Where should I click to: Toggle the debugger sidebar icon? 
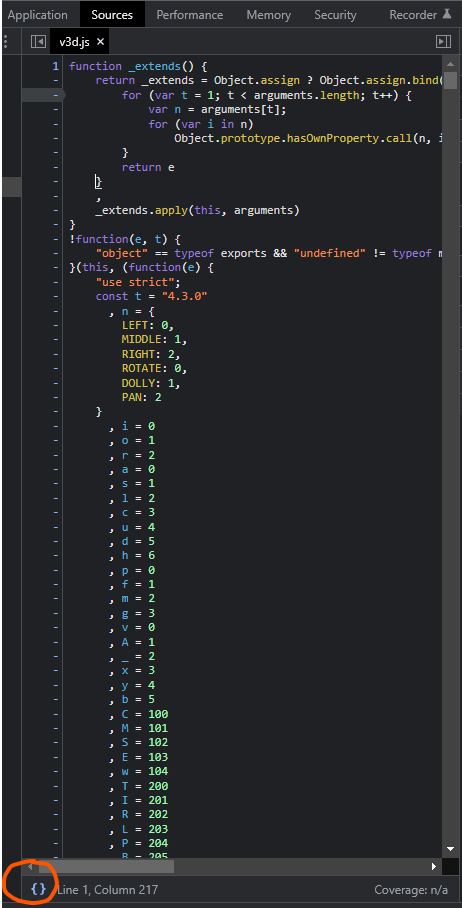coord(443,42)
